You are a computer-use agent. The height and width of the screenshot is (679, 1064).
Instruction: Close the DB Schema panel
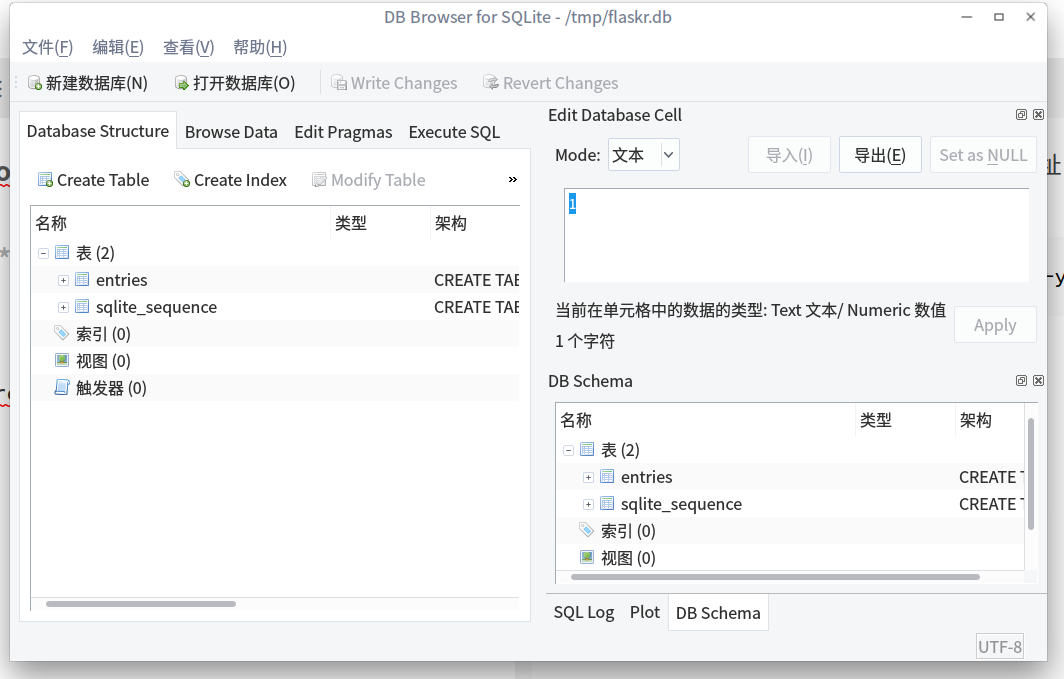coord(1038,381)
